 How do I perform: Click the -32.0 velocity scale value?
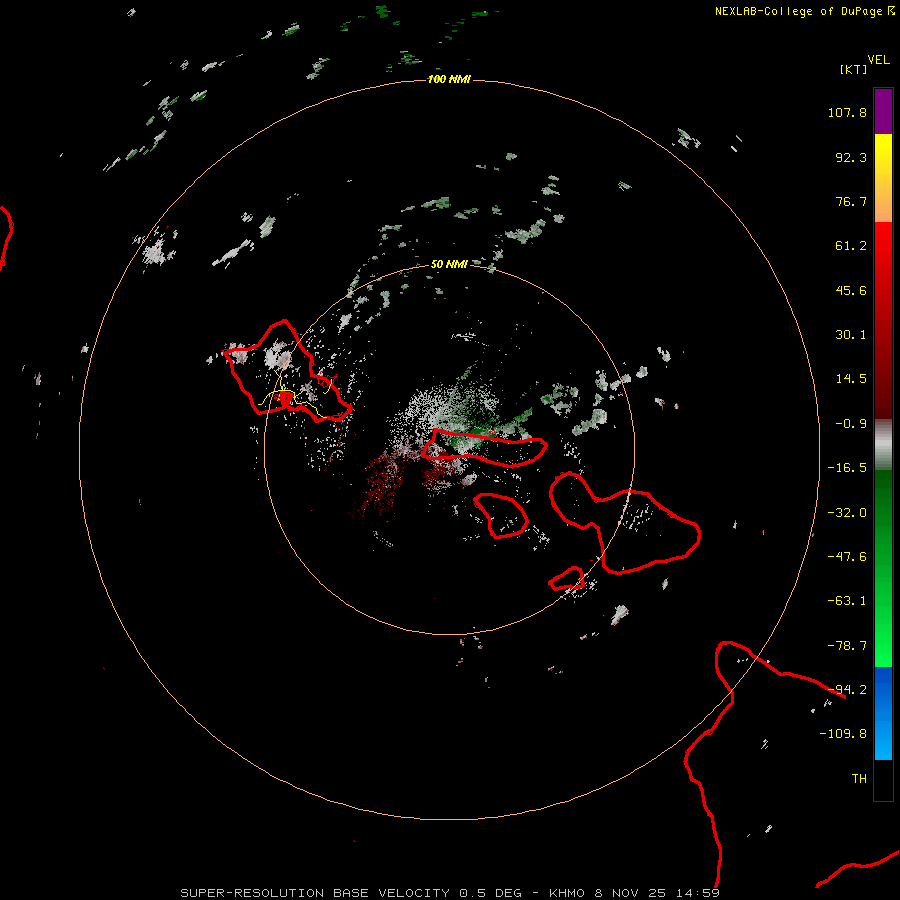tap(847, 513)
